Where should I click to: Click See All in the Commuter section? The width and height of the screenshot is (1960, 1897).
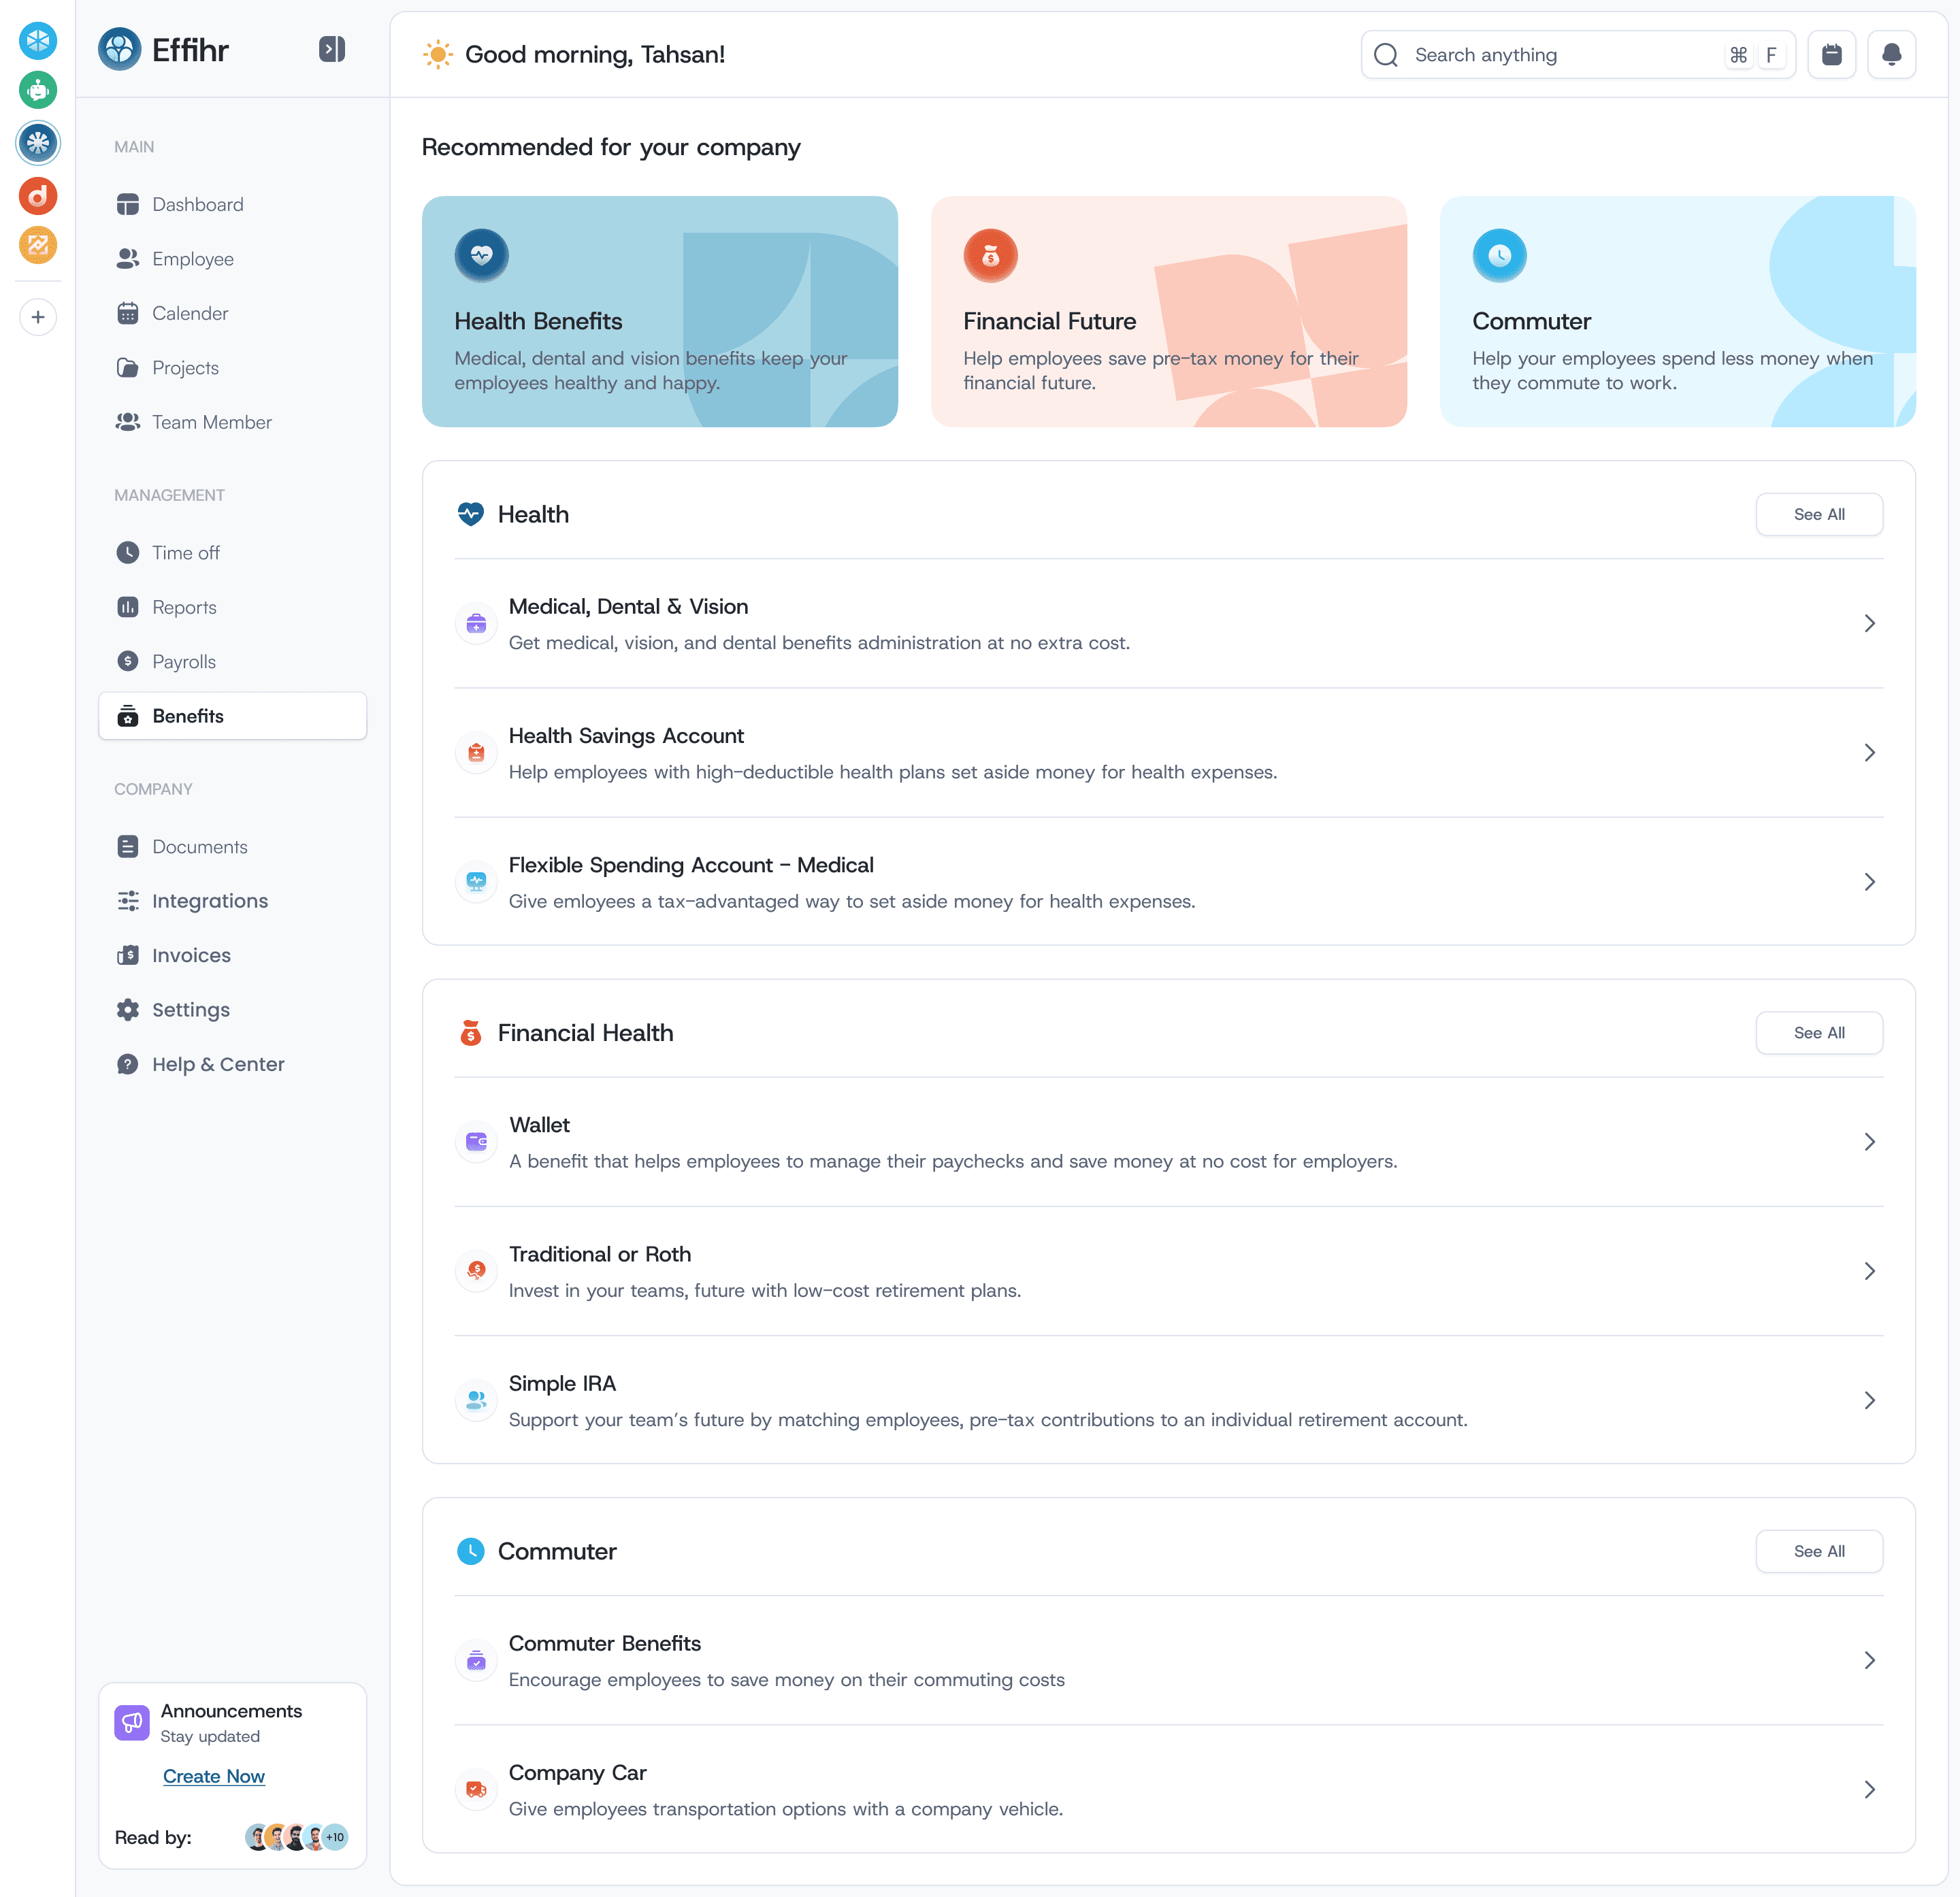[1819, 1551]
